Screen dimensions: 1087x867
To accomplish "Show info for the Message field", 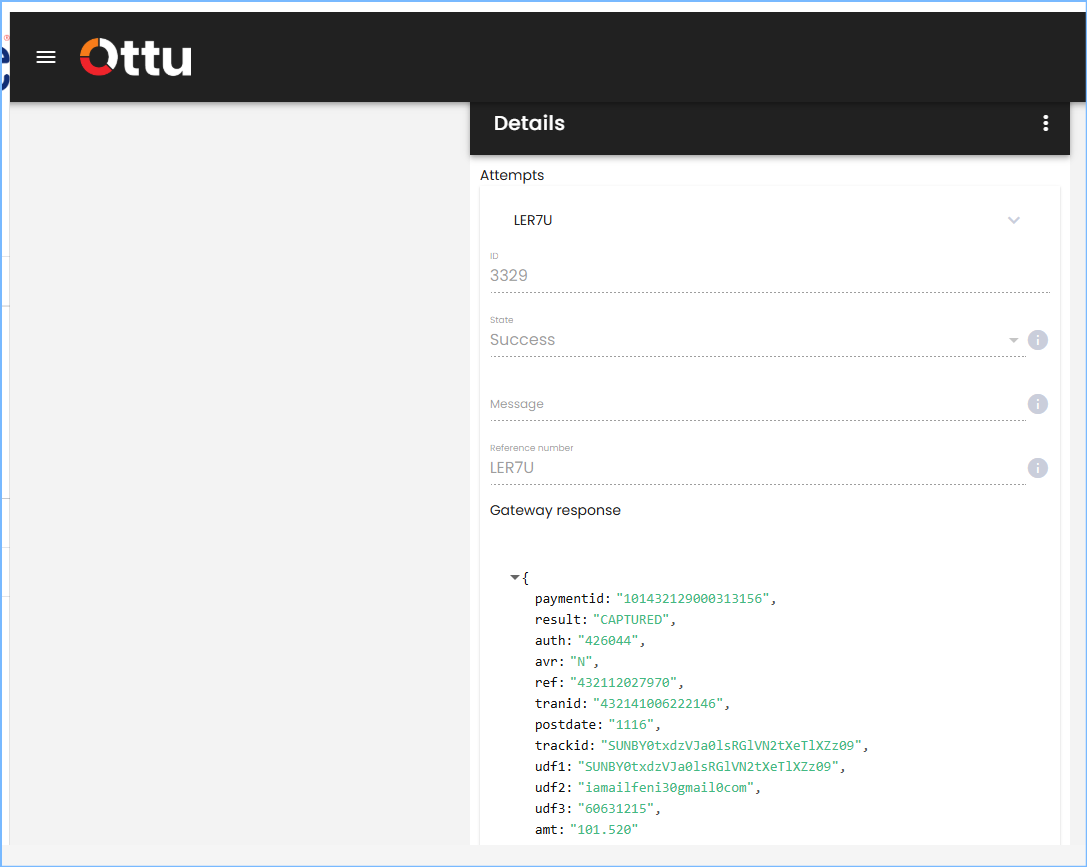I will click(x=1037, y=404).
